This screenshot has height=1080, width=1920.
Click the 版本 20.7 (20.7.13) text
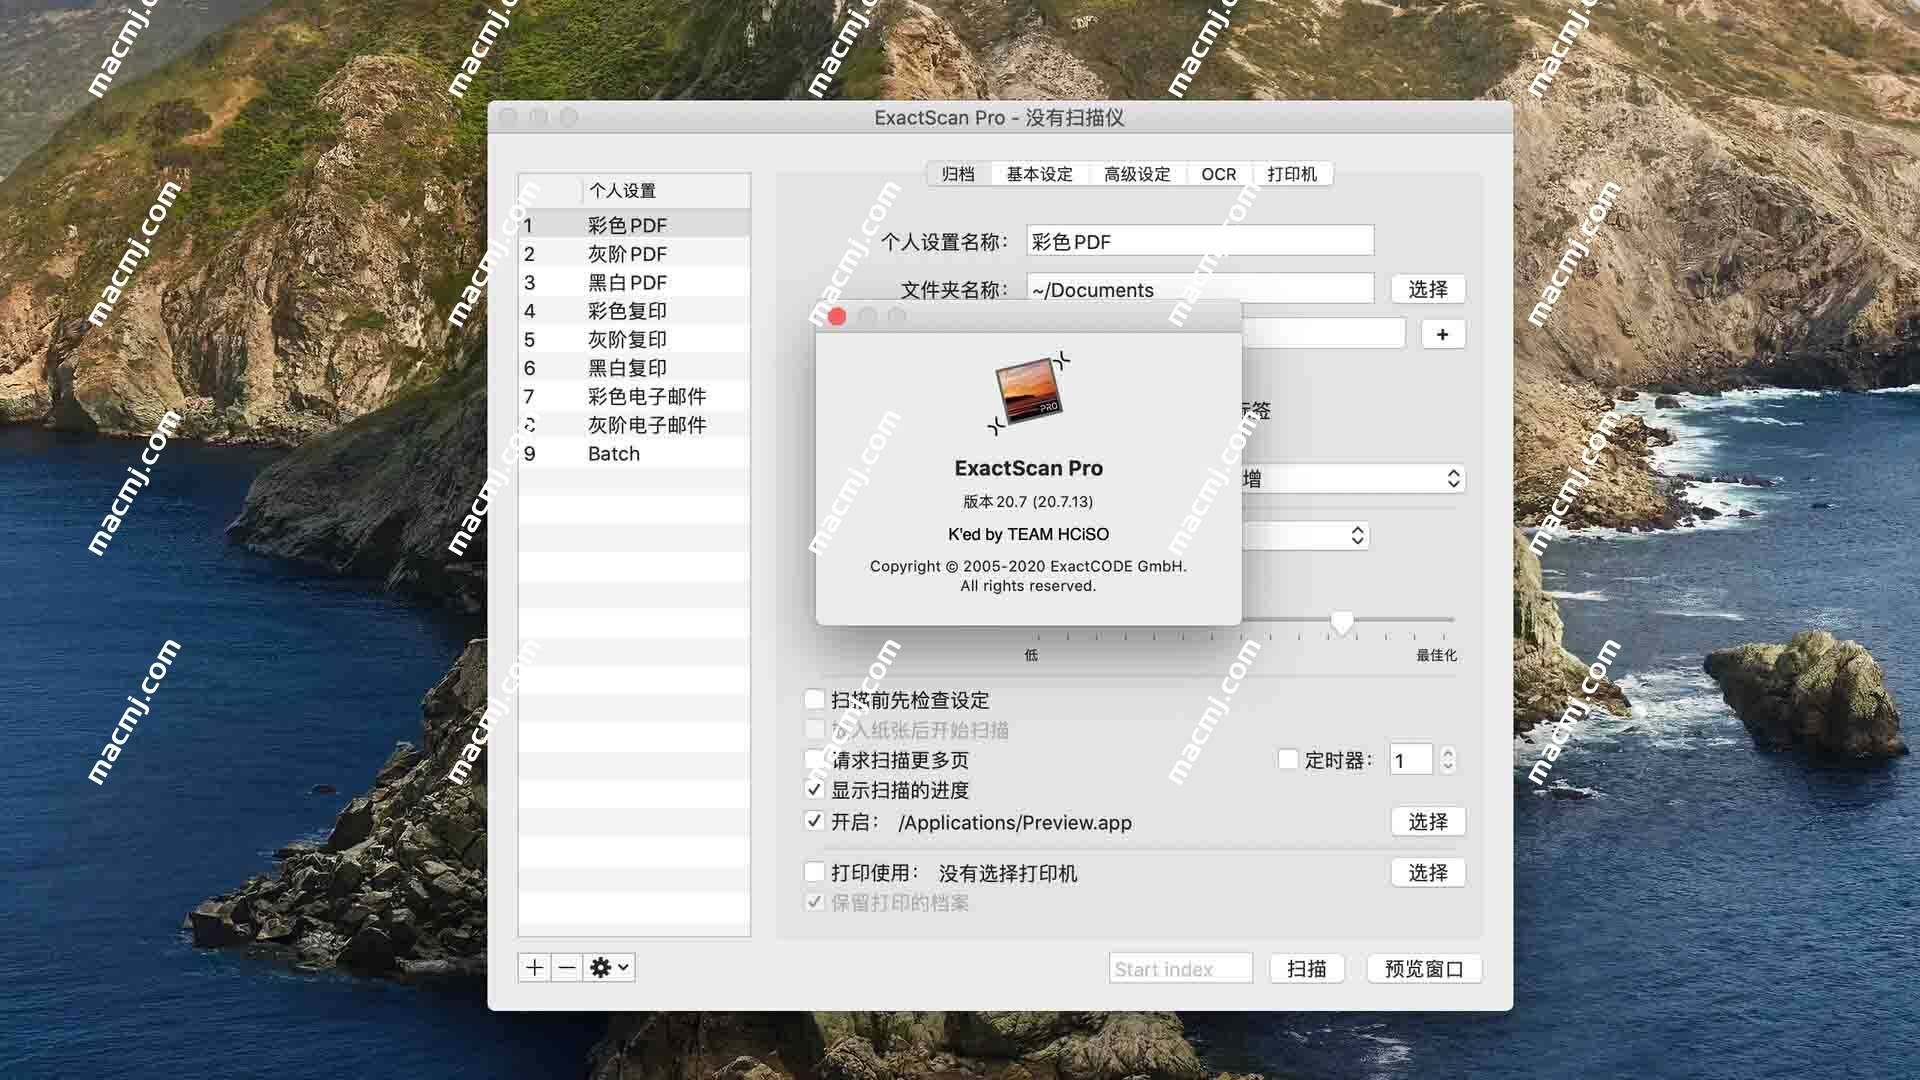(x=1028, y=501)
